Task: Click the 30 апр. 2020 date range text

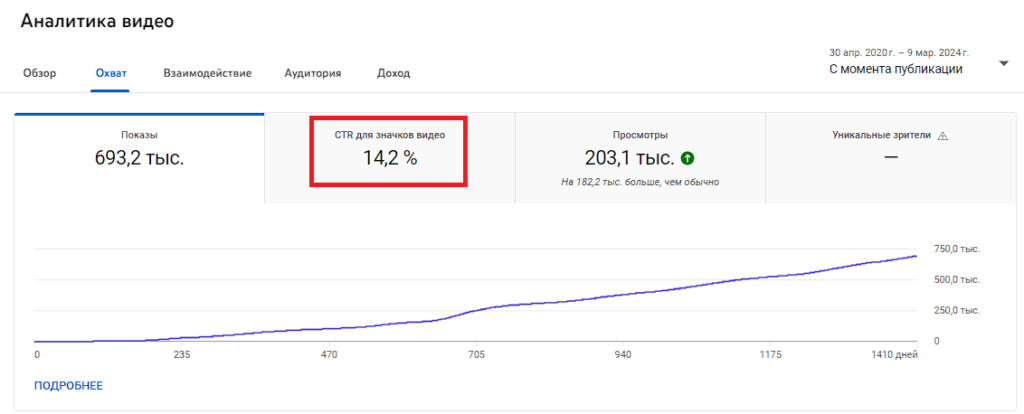Action: (898, 52)
